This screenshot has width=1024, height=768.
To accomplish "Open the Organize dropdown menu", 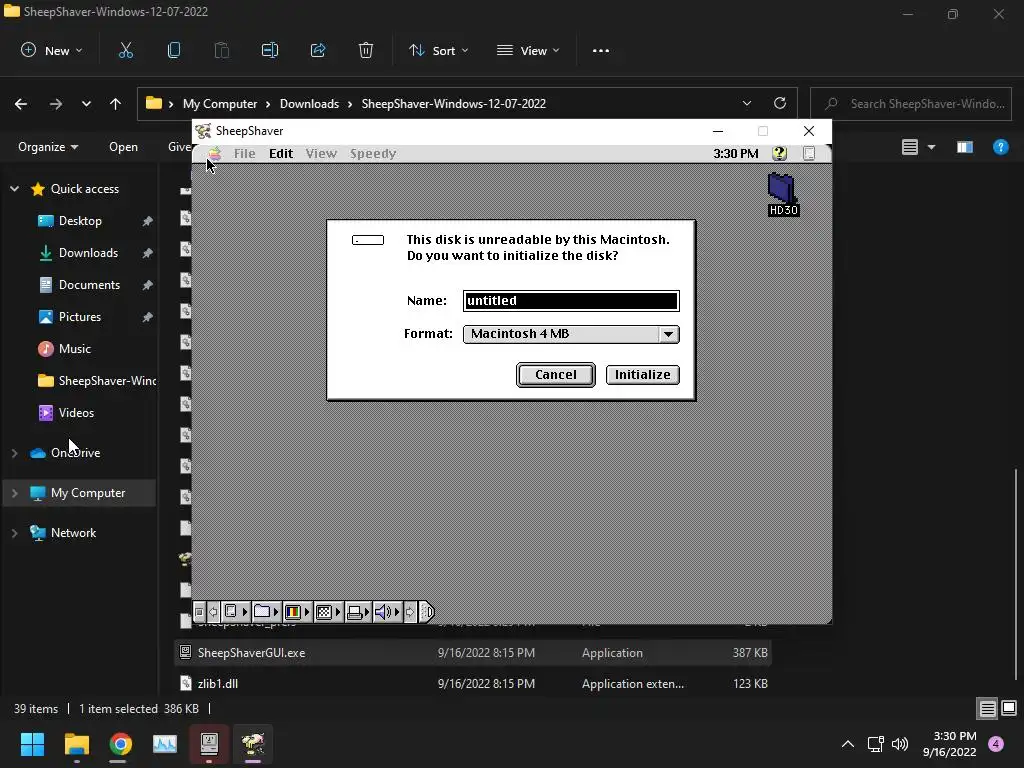I will [48, 147].
